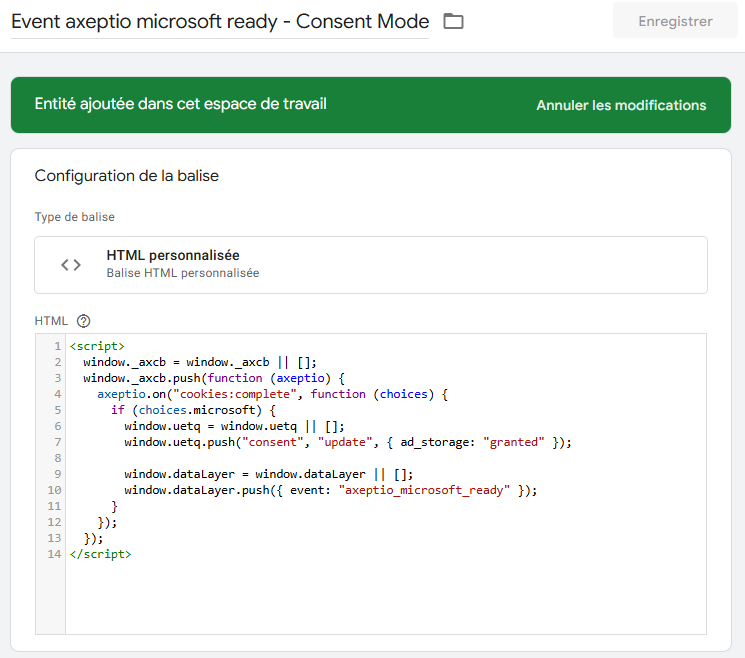Click the opening <script> tag on line 1
745x658 pixels.
97,346
